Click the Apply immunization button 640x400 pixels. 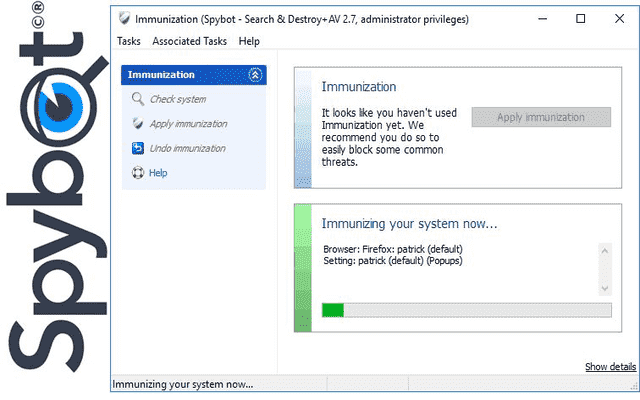541,117
